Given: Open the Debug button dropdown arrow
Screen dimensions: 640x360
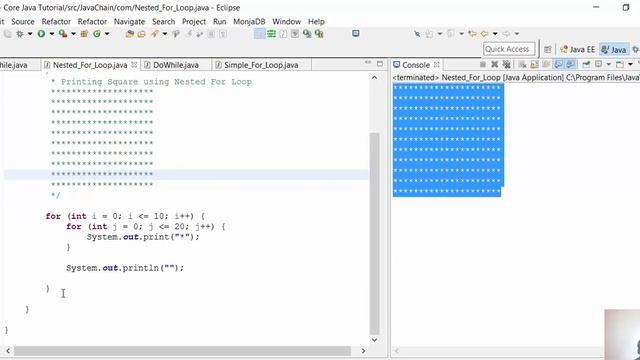Looking at the screenshot, I should [30, 34].
